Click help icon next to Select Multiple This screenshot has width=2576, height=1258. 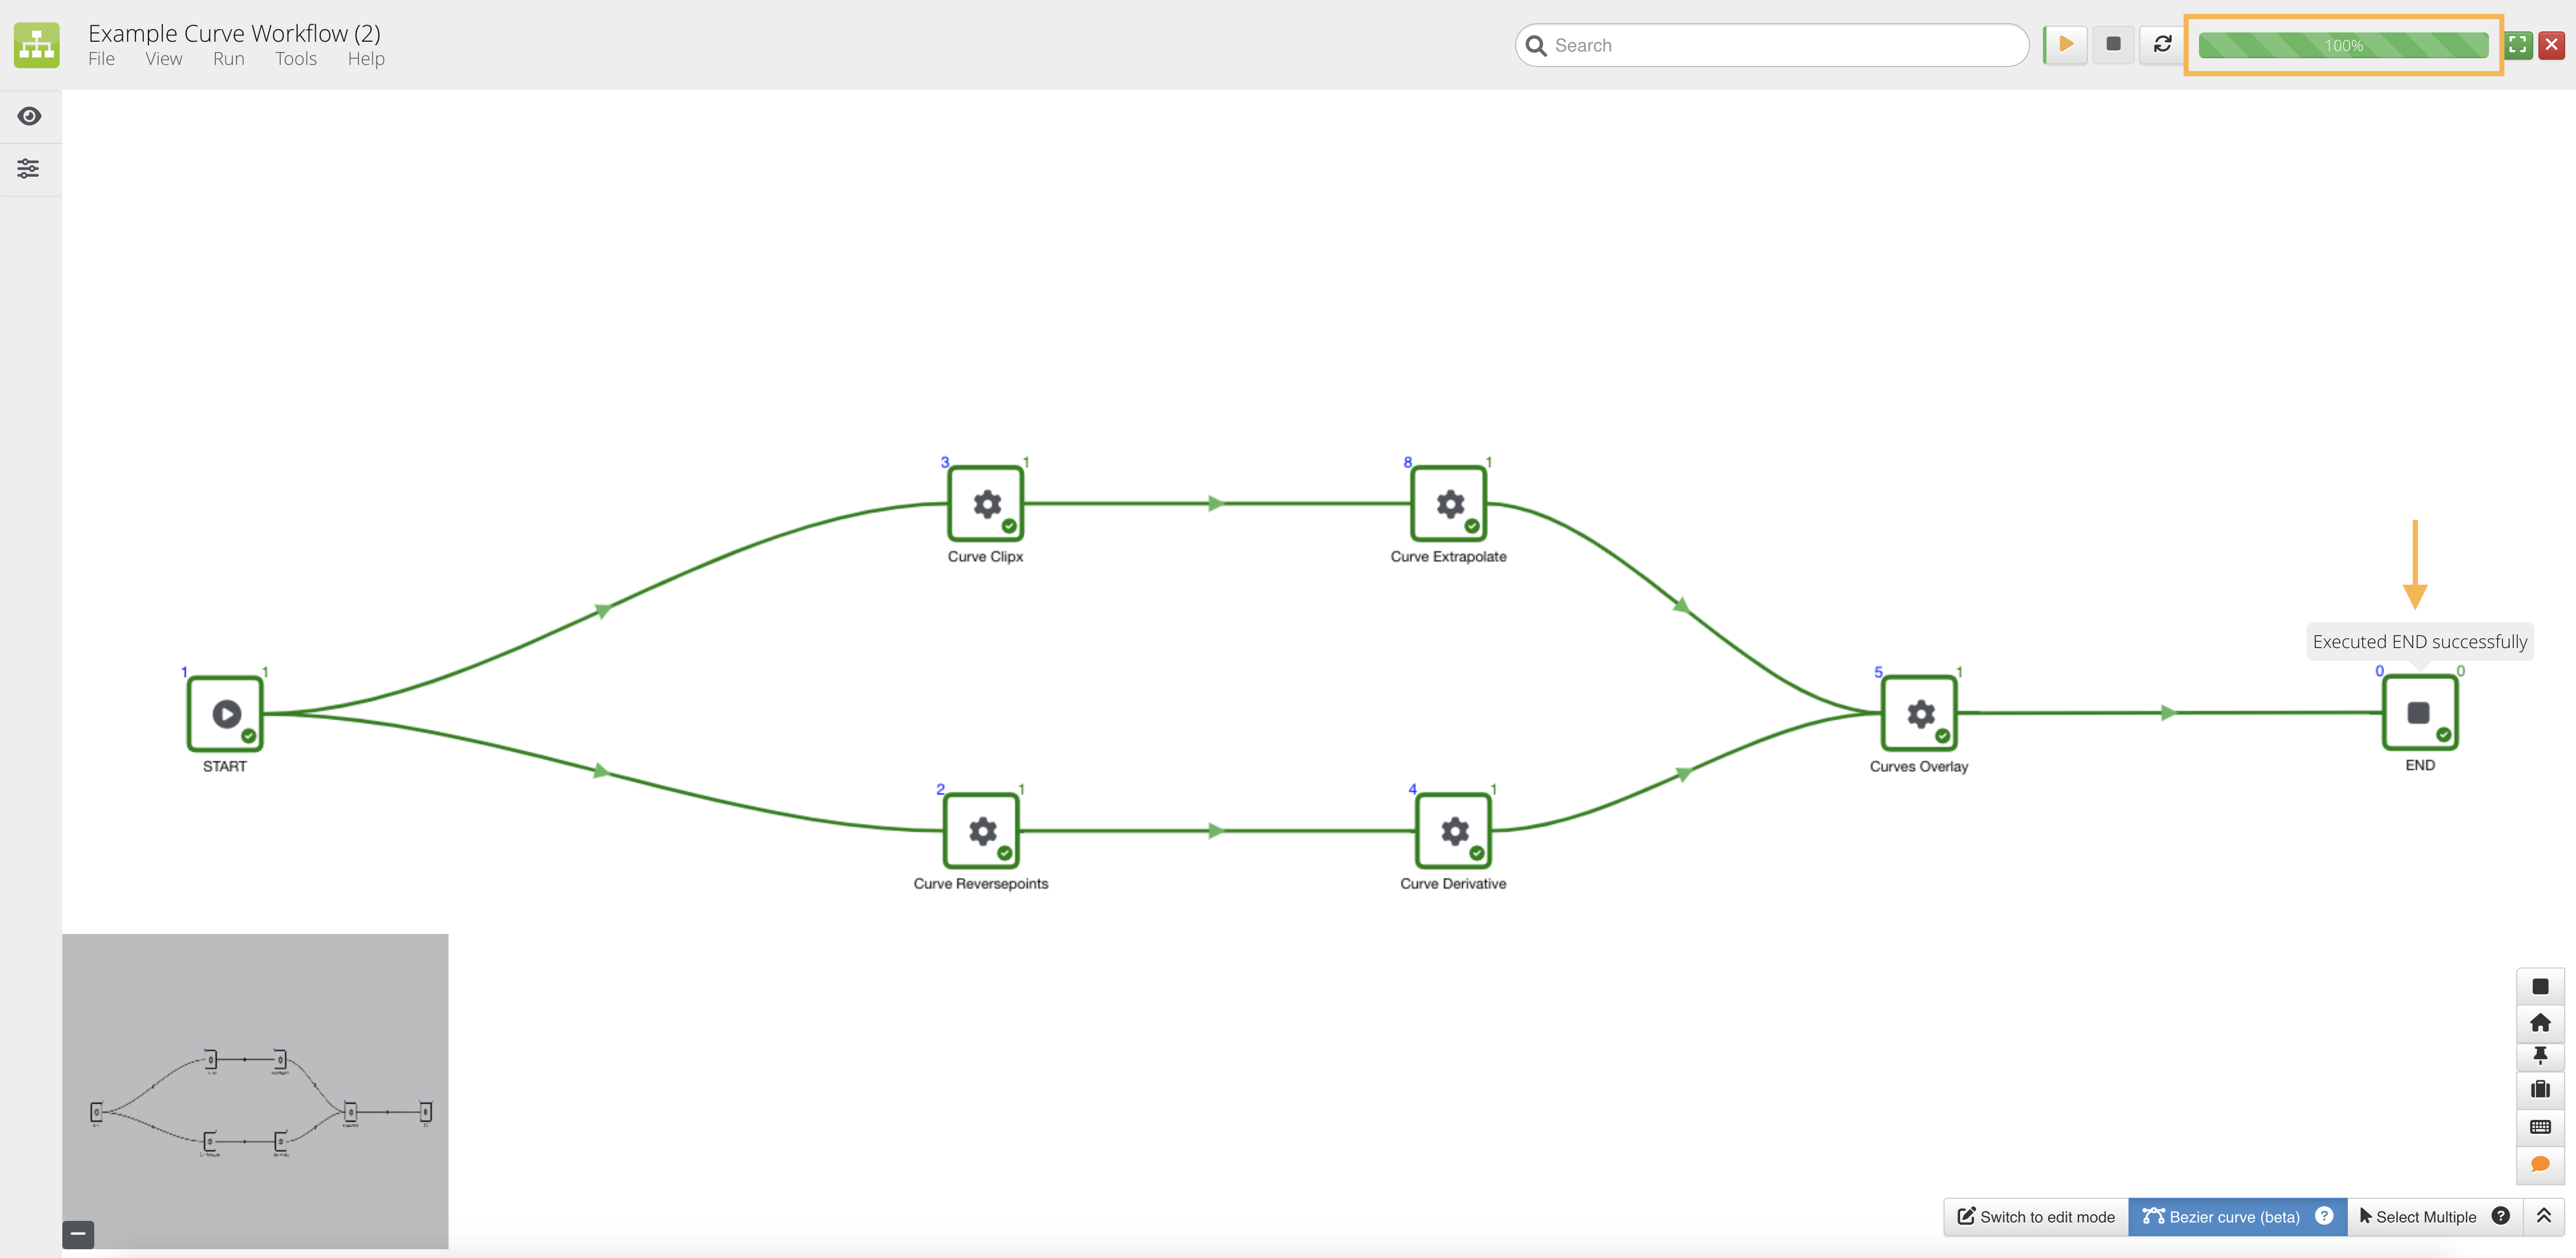point(2501,1216)
